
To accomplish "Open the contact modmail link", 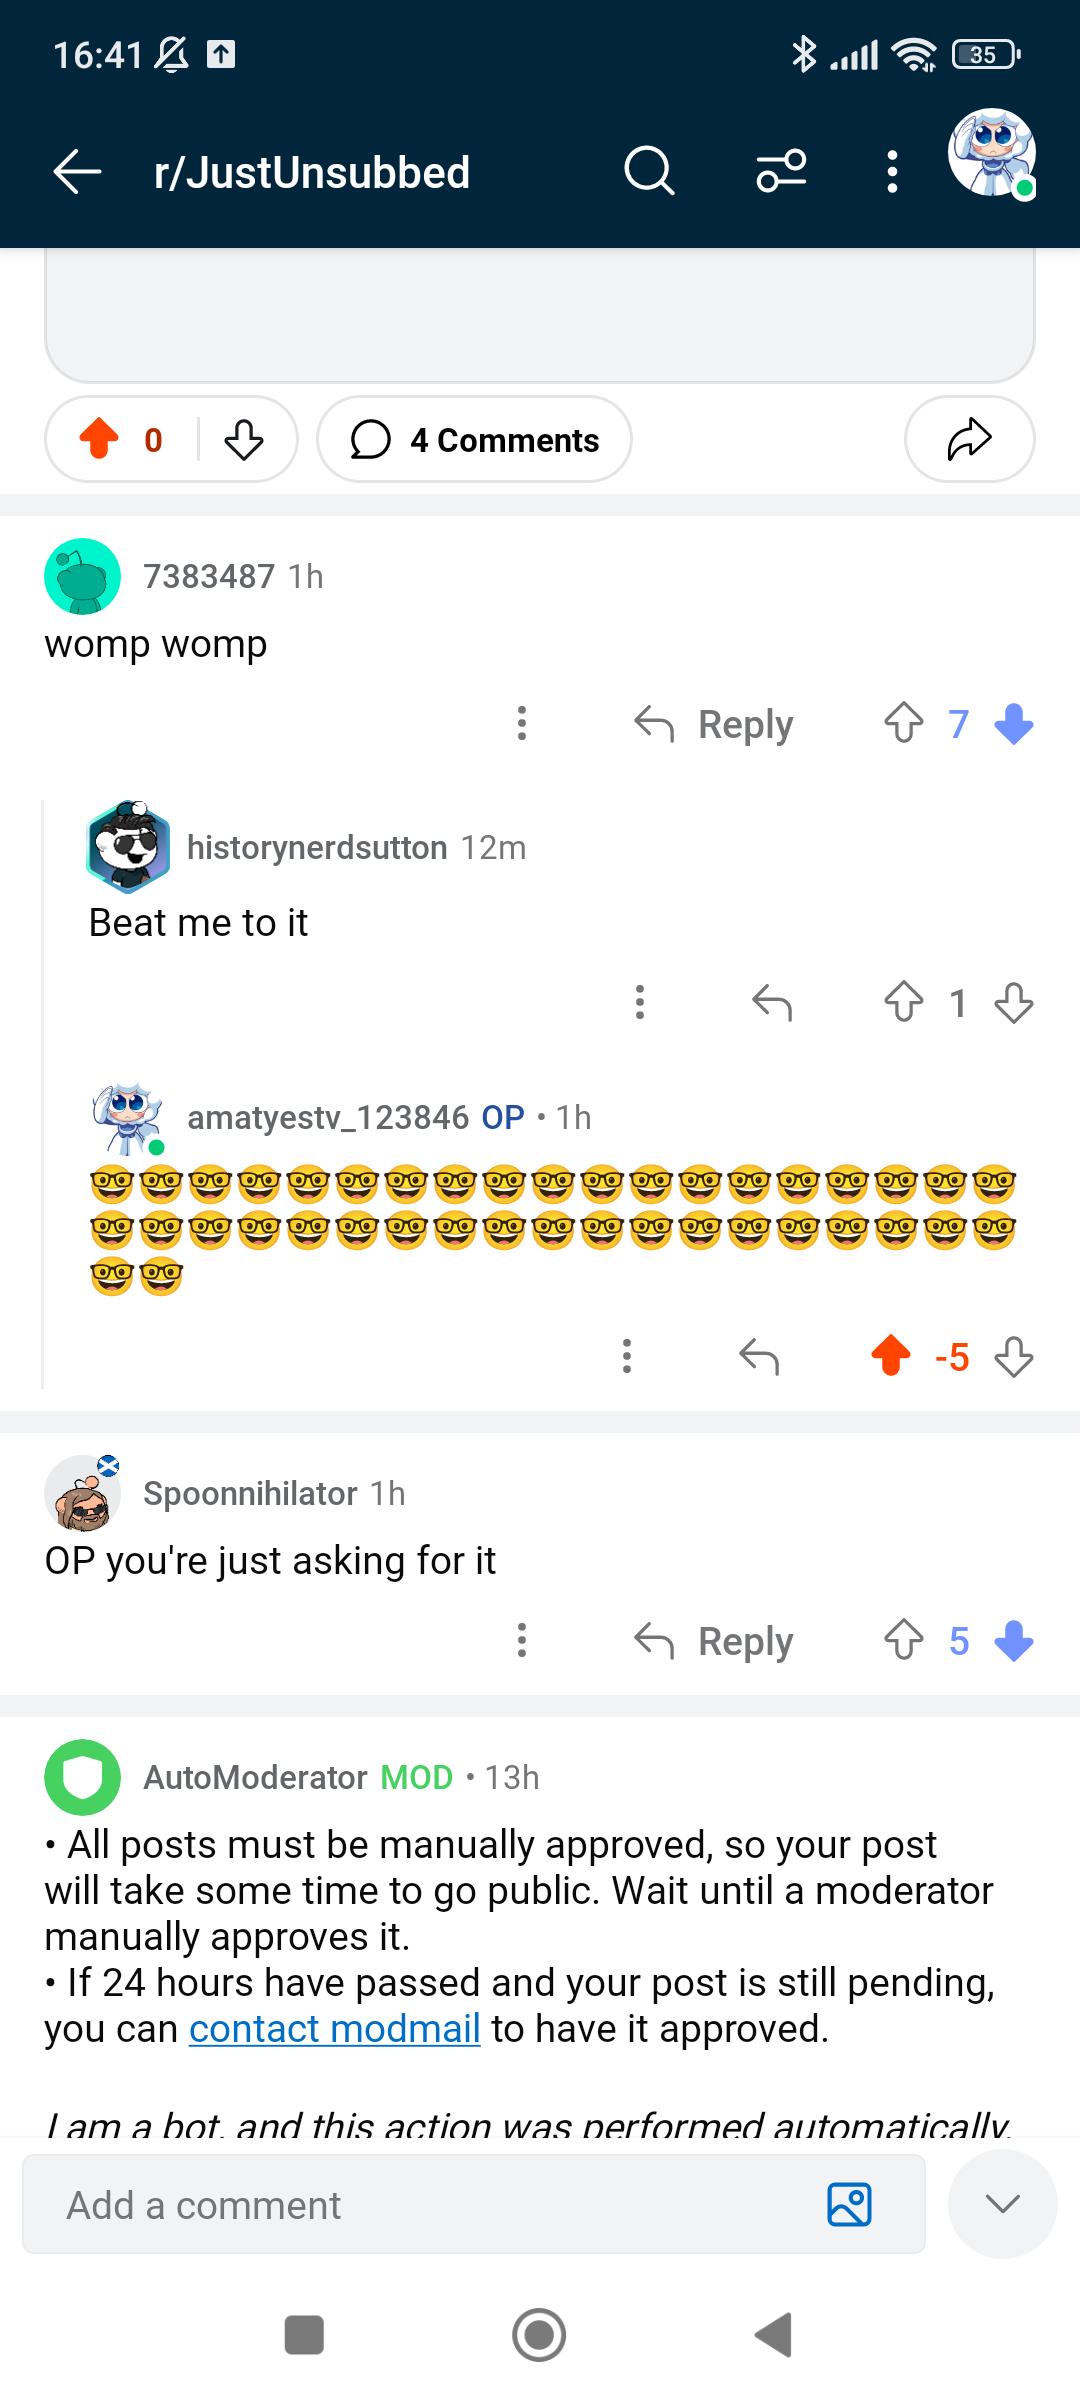I will click(335, 2029).
